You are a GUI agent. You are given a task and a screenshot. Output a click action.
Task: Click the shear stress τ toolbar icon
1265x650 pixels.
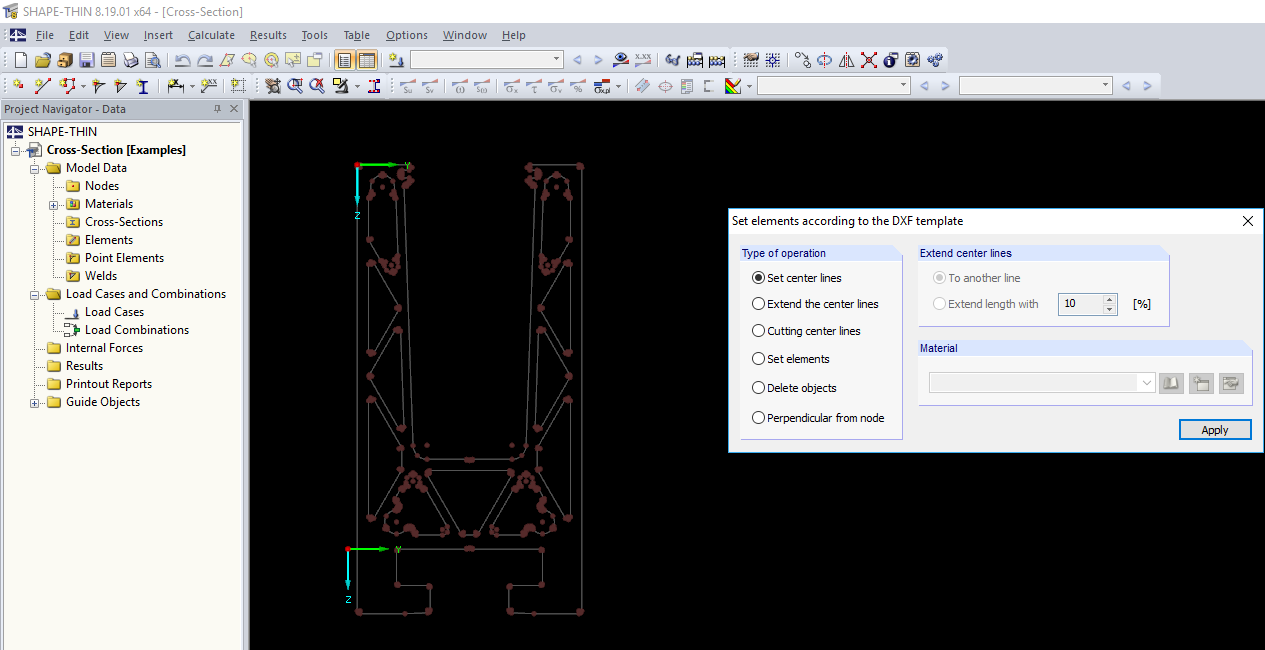tap(534, 86)
